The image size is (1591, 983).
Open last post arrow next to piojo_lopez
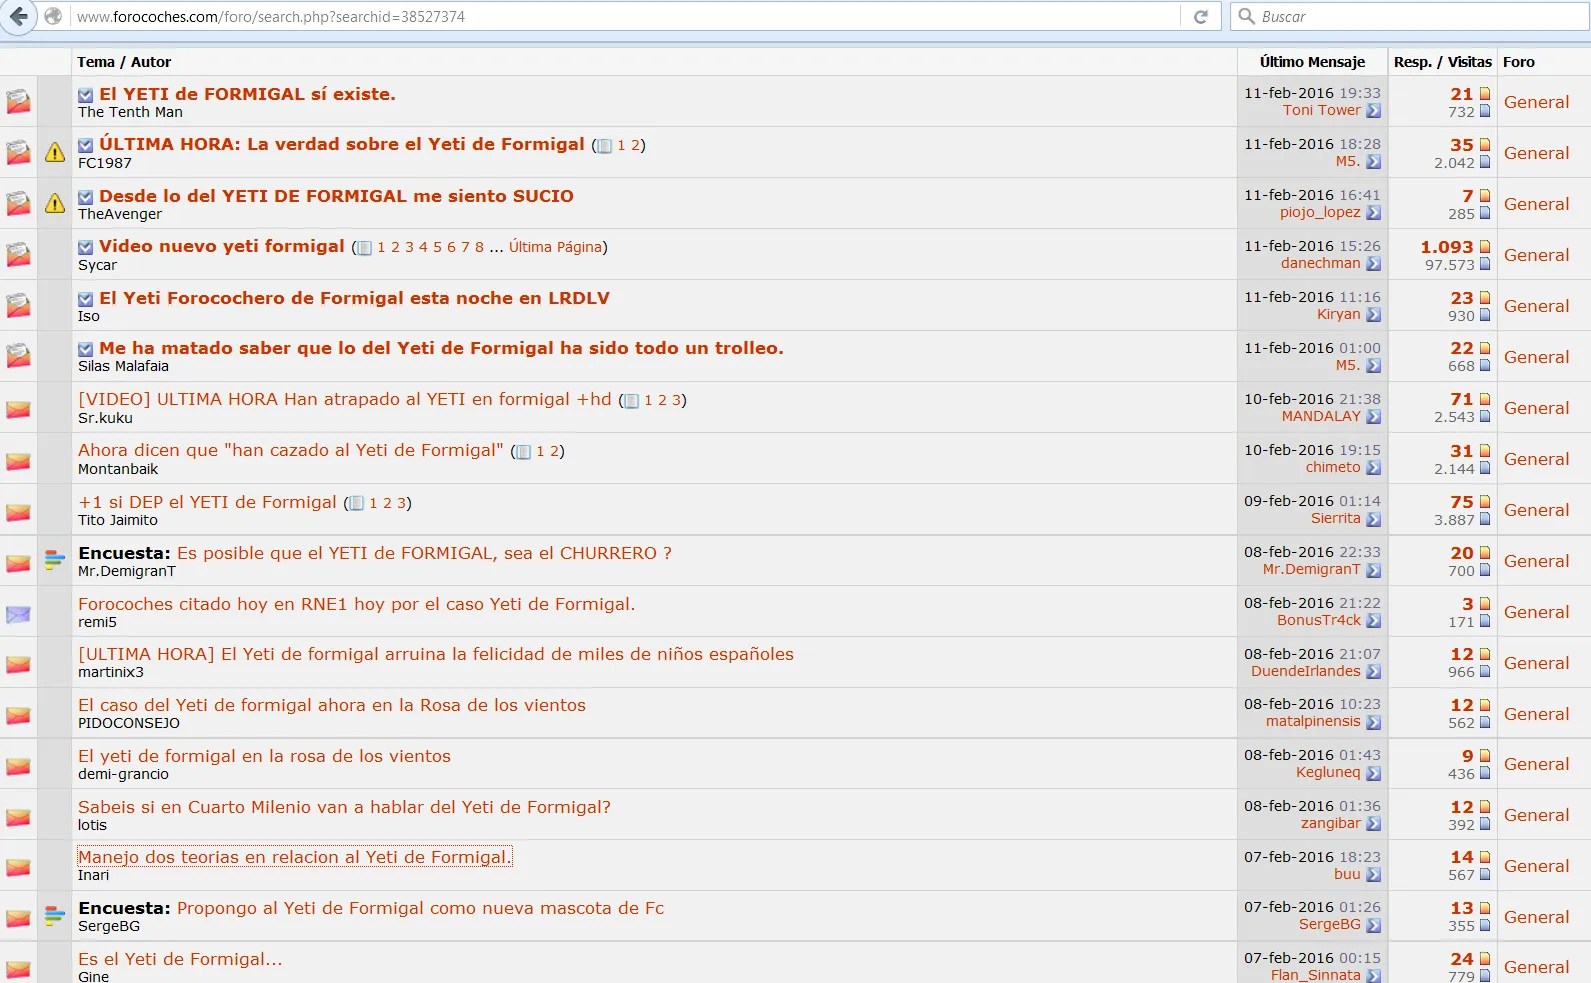pyautogui.click(x=1374, y=213)
